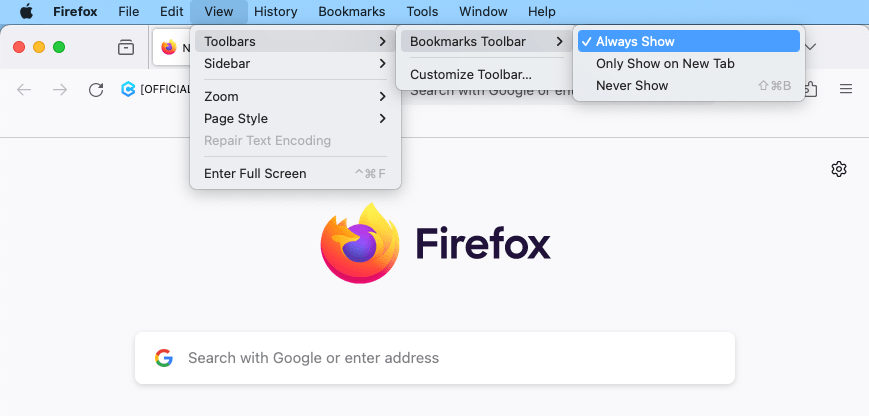Expand the Zoom submenu
This screenshot has width=869, height=416.
[295, 96]
